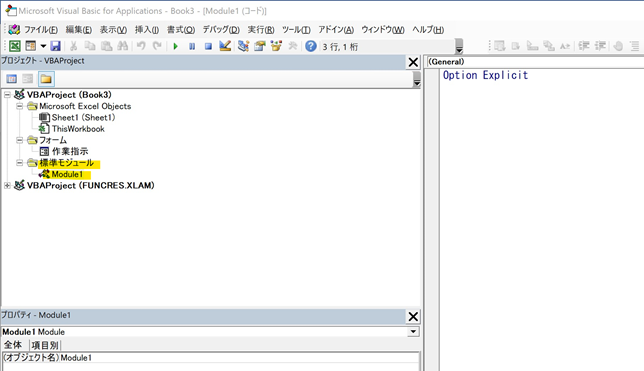
Task: Click the View Microsoft Excel toolbar icon
Action: pos(15,46)
